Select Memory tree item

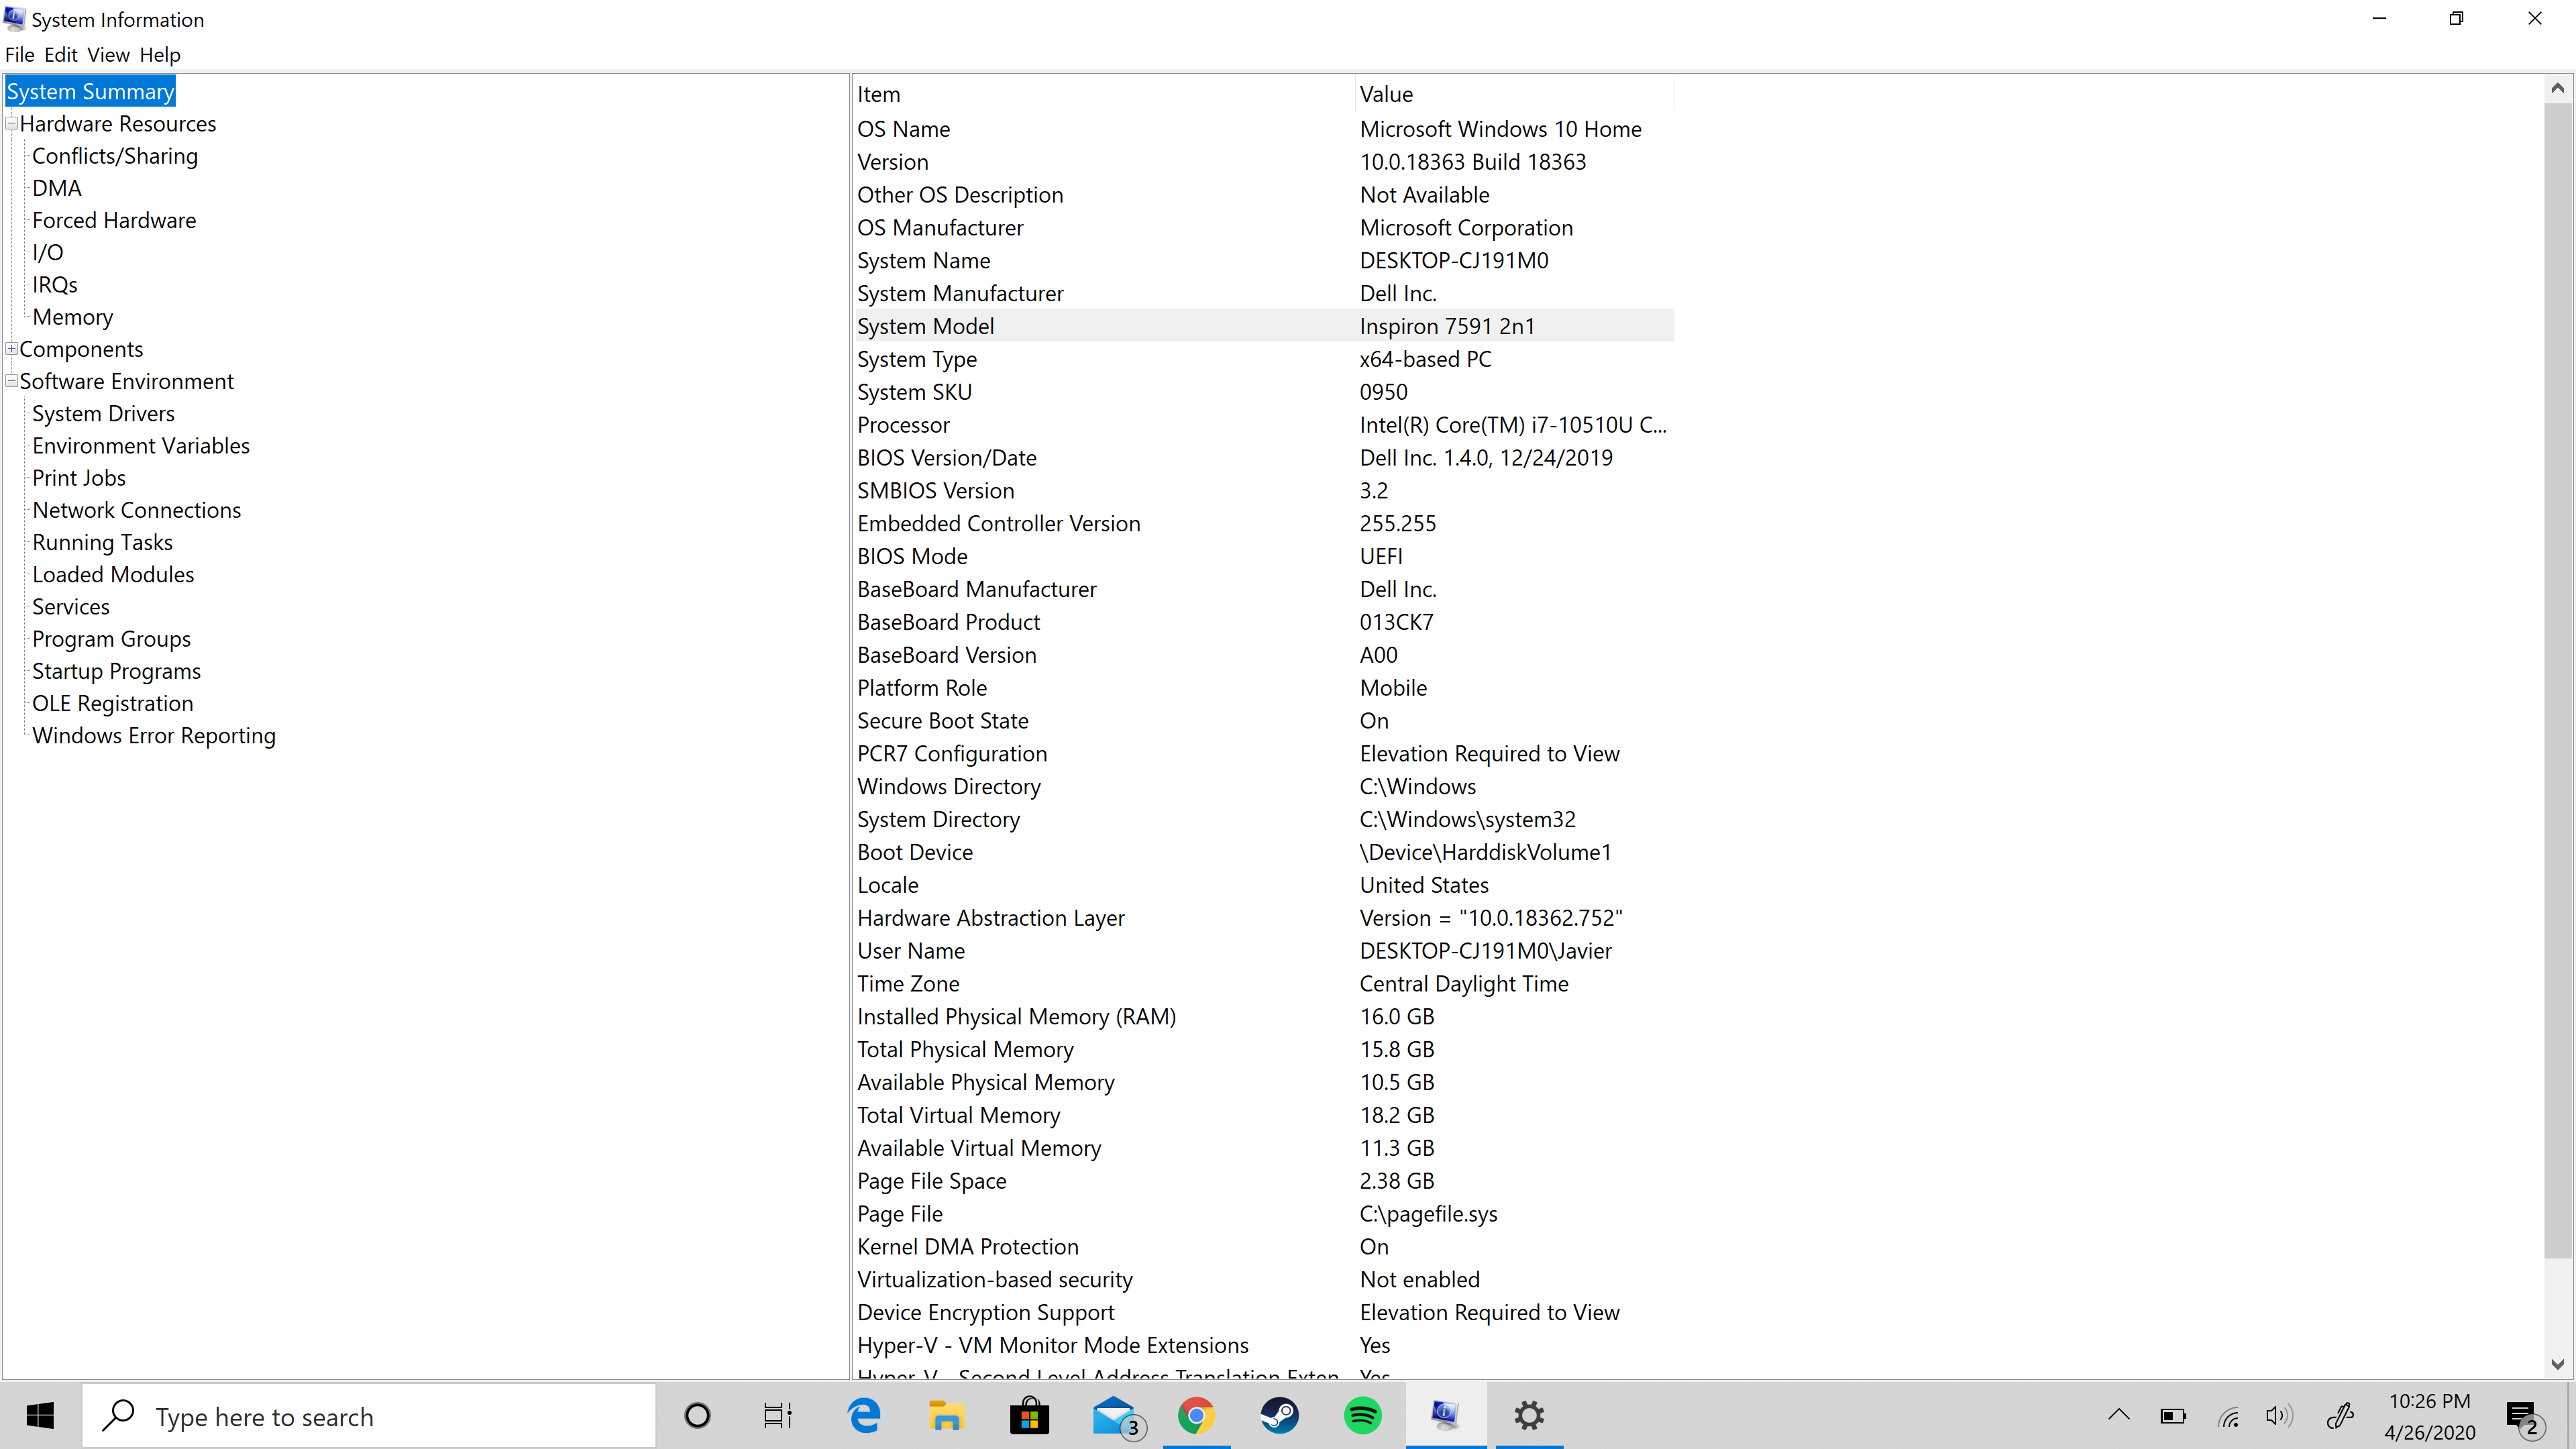pos(73,317)
